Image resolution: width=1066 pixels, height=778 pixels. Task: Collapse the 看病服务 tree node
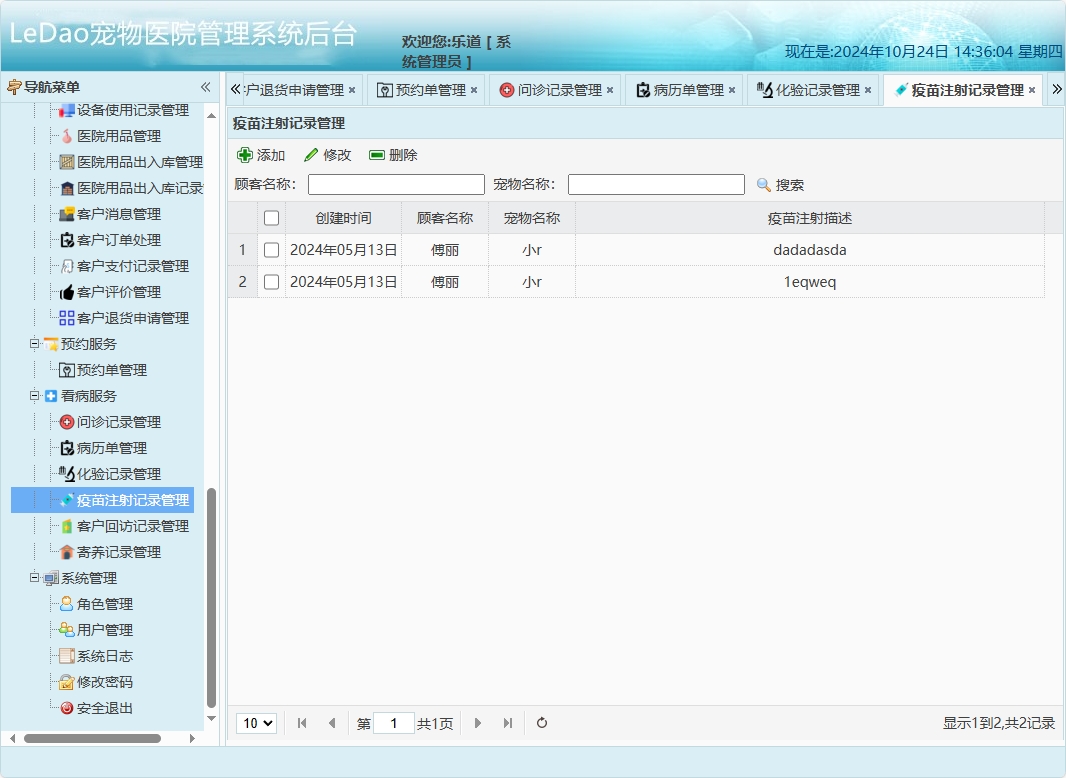coord(32,395)
